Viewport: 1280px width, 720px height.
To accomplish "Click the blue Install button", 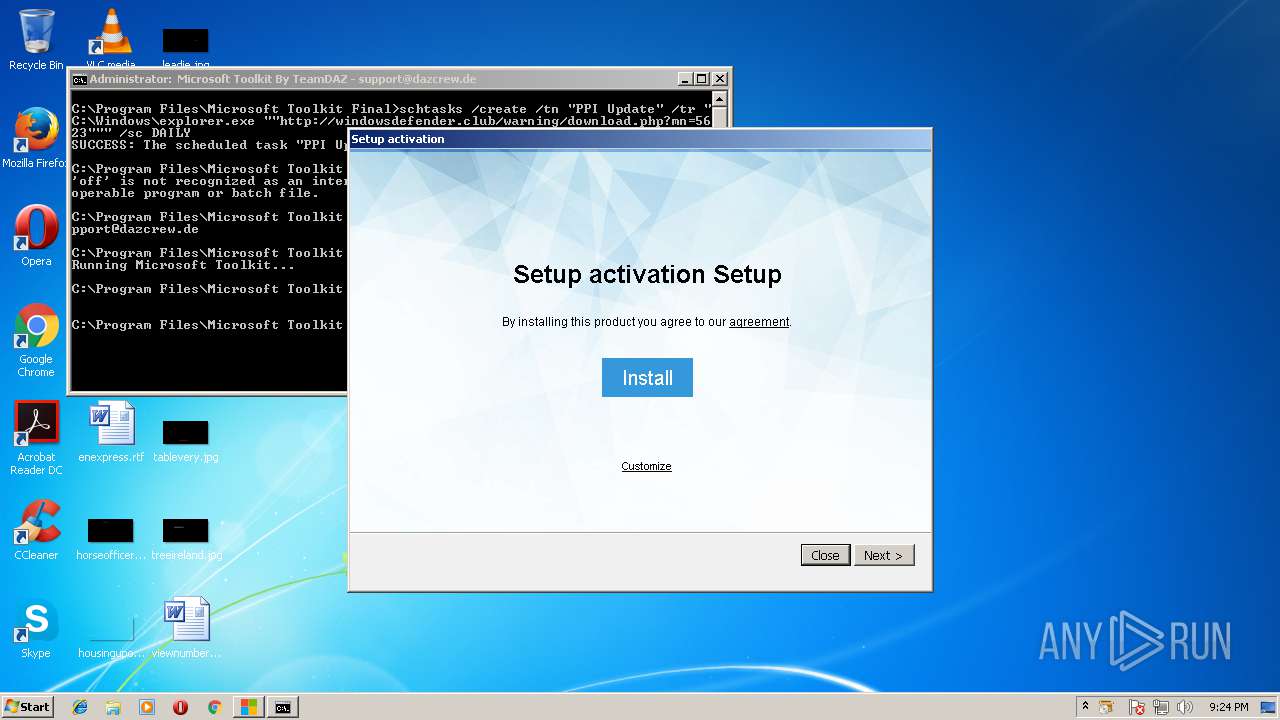I will tap(647, 378).
